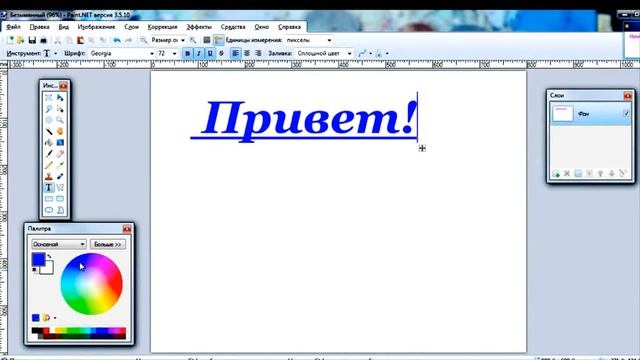Open layer properties in Layers panel
This screenshot has height=360, width=640.
[622, 173]
